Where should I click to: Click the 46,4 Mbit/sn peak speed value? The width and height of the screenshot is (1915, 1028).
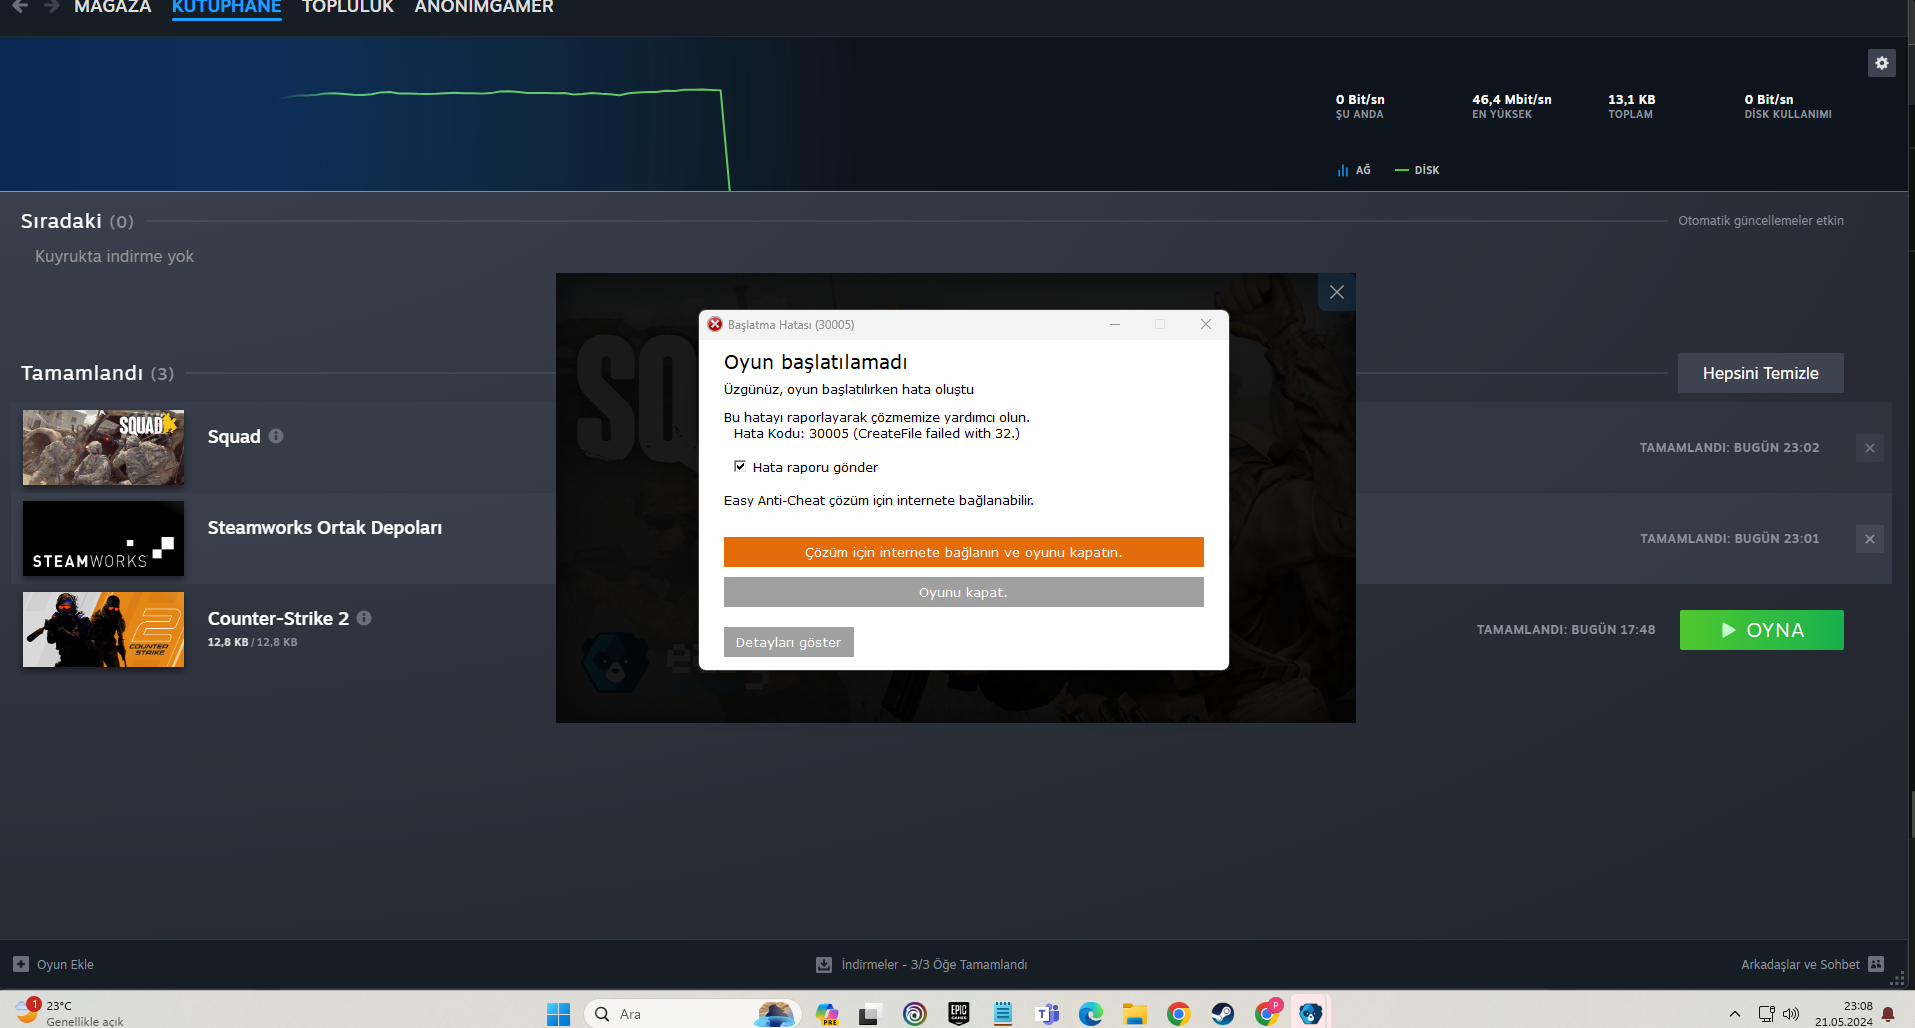(1512, 99)
